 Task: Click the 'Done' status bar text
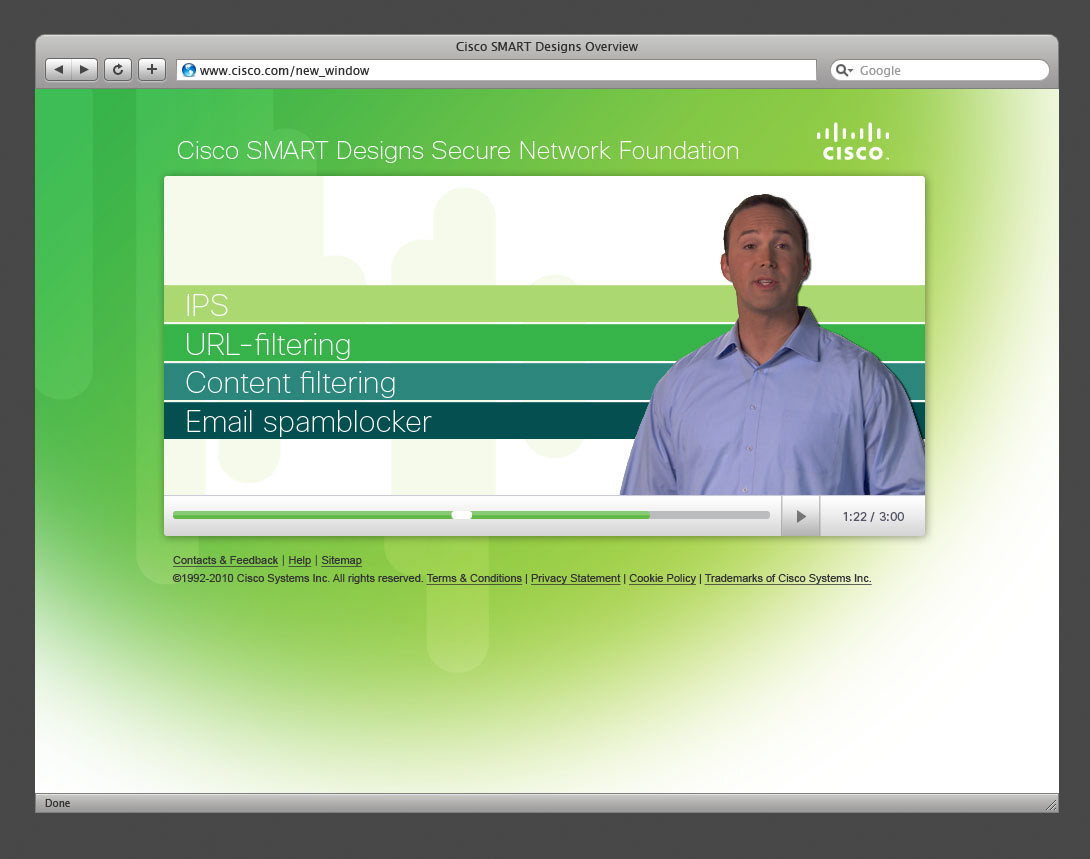point(58,803)
